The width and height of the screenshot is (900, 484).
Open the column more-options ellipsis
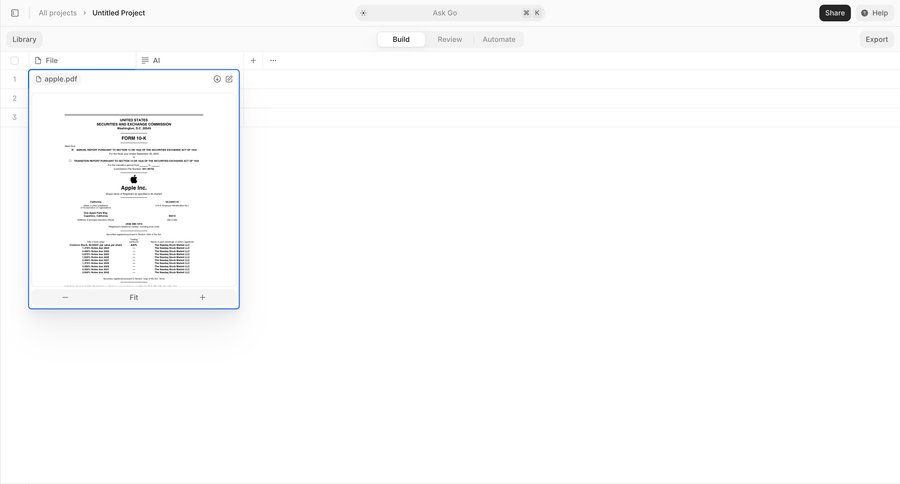273,60
